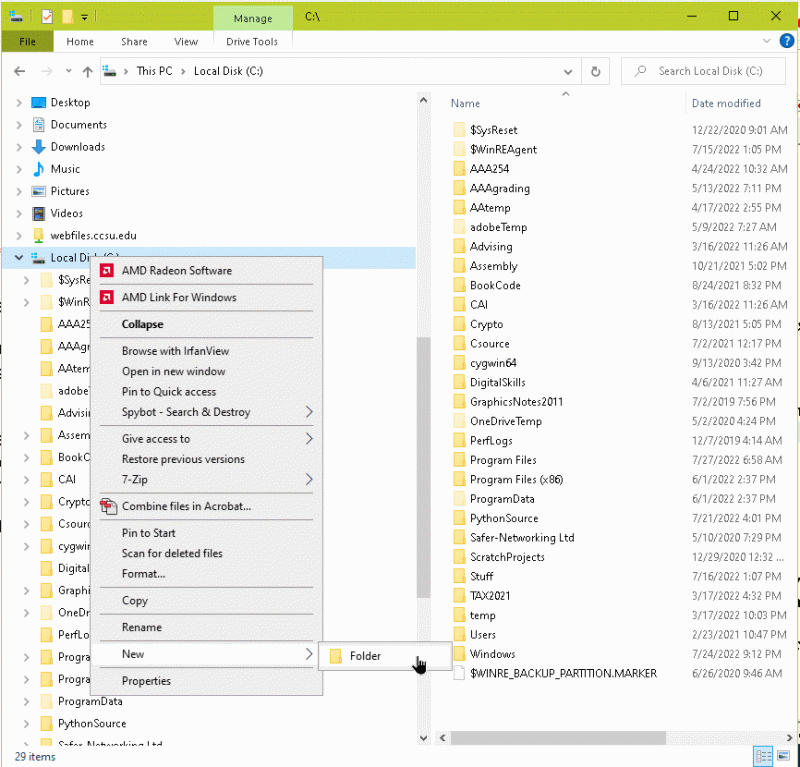Image resolution: width=800 pixels, height=767 pixels.
Task: Expand the Downloads tree node
Action: pyautogui.click(x=19, y=147)
